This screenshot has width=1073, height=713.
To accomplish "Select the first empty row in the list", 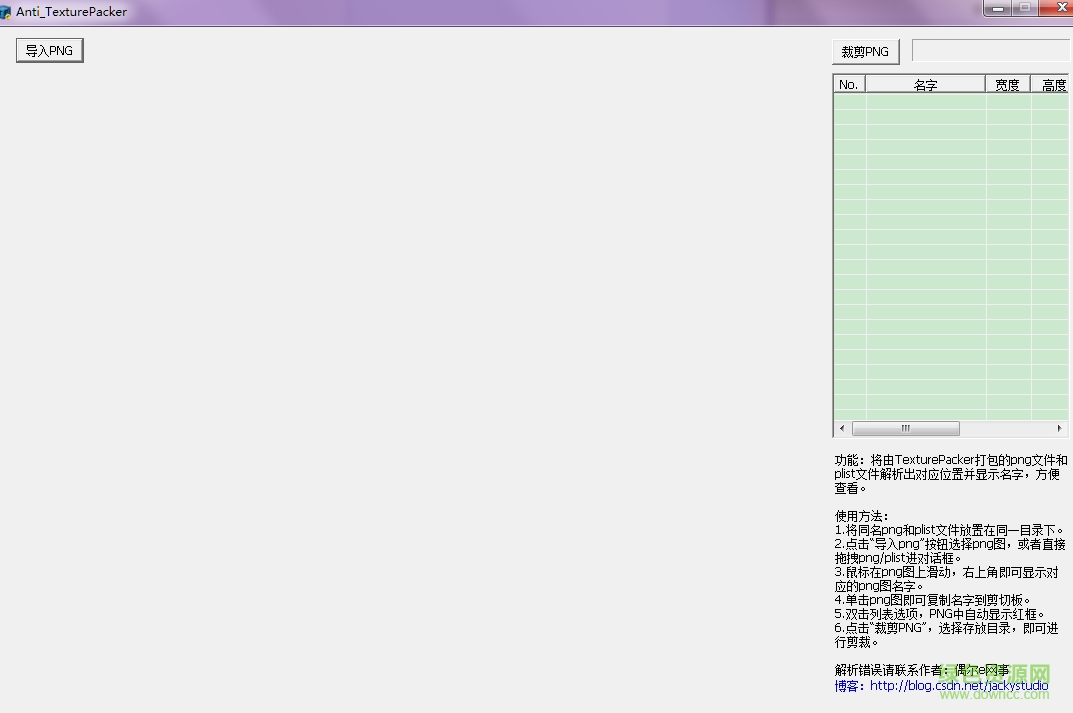I will [925, 101].
